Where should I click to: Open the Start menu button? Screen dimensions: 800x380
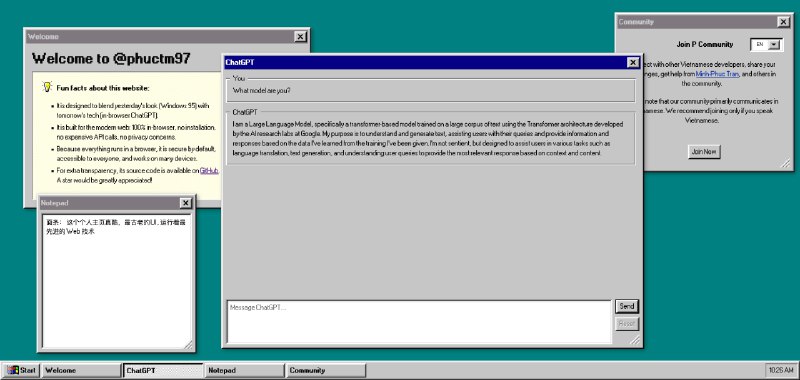[20, 370]
